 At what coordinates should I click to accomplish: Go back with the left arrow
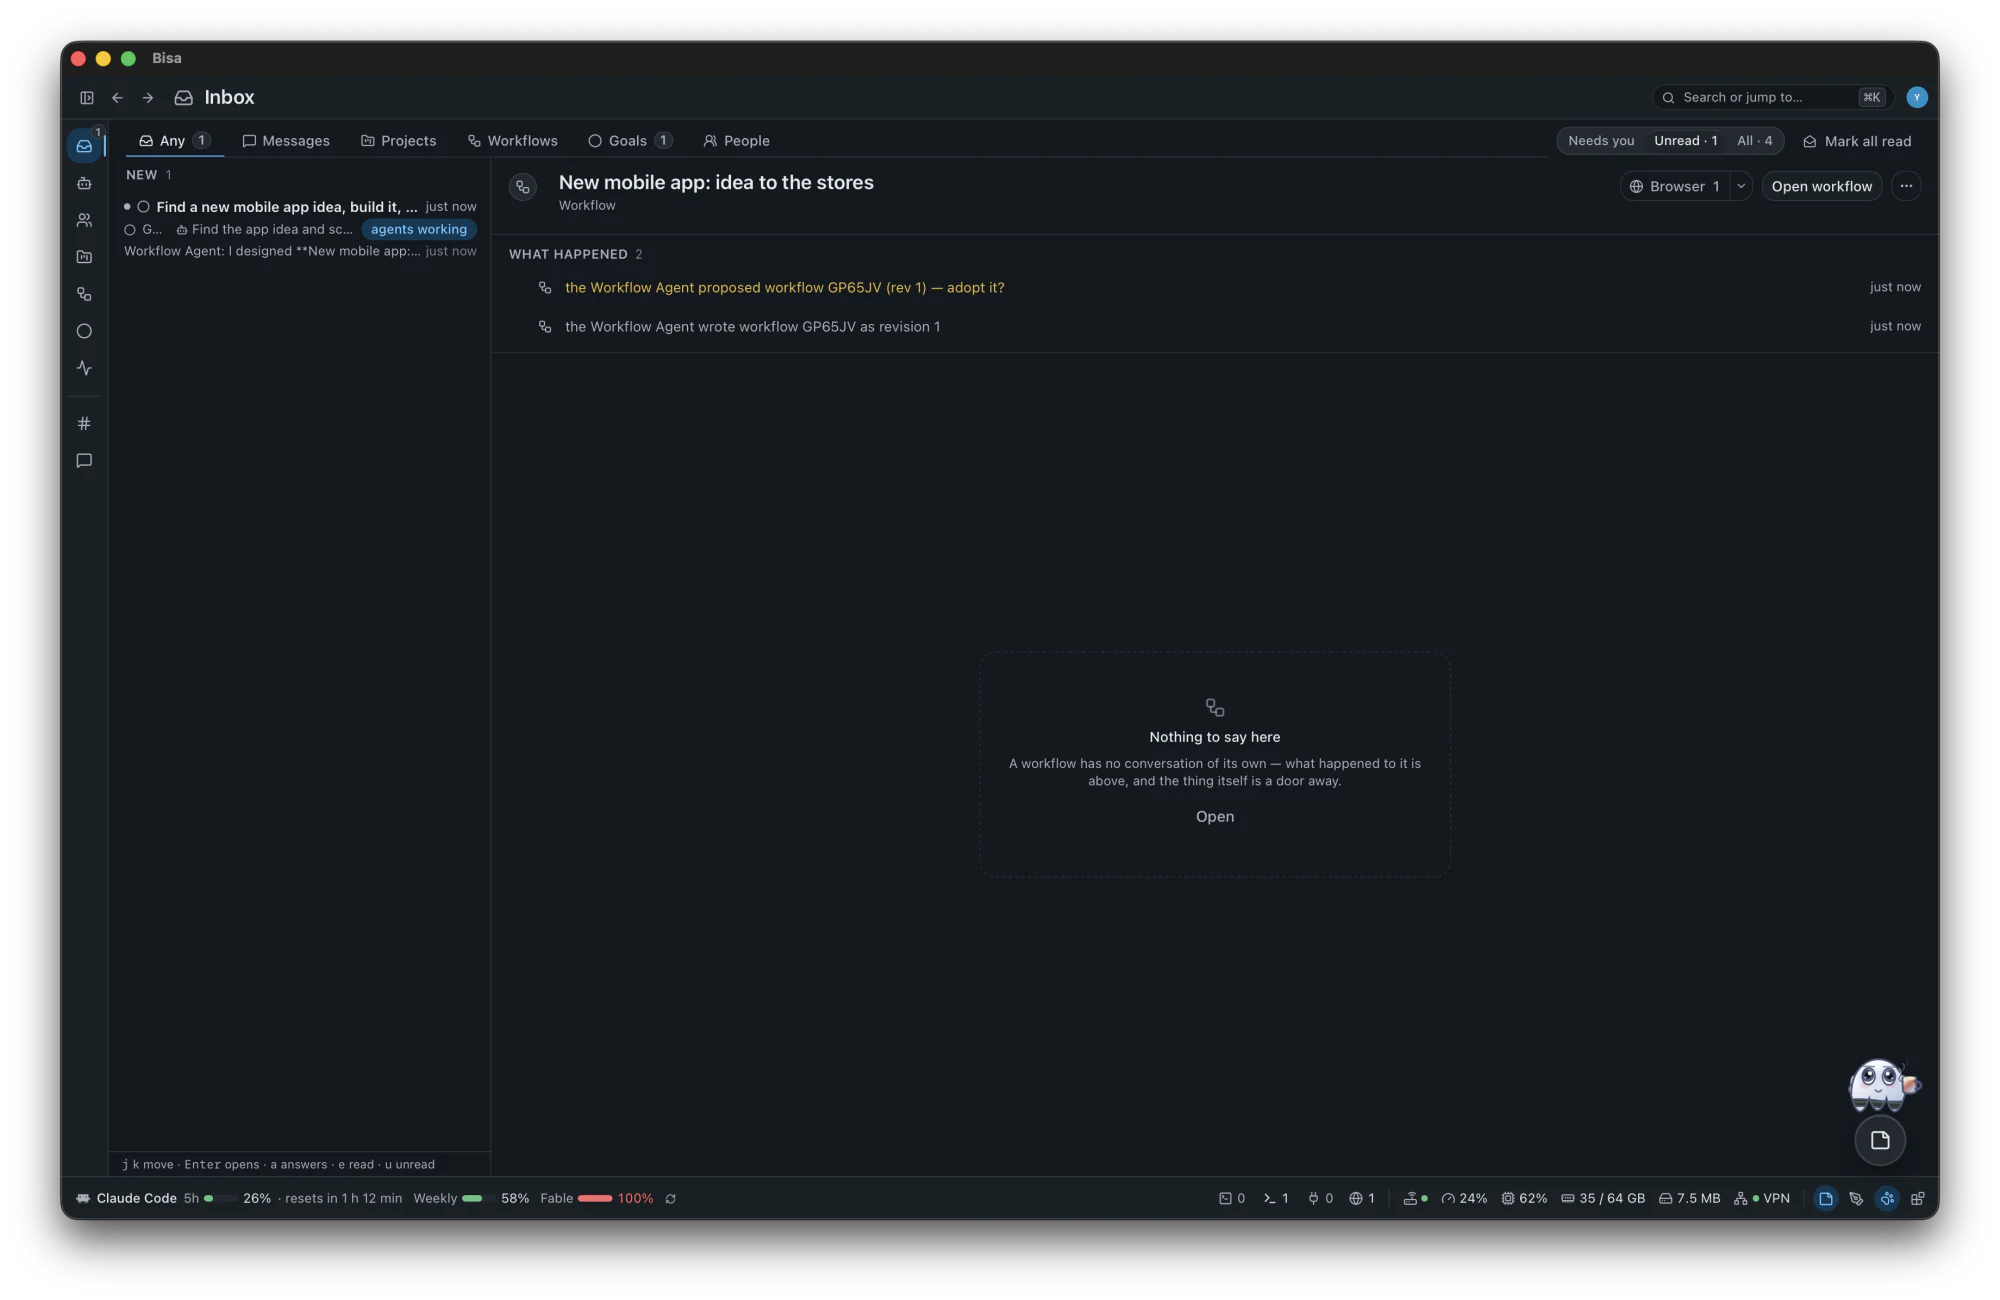(117, 98)
